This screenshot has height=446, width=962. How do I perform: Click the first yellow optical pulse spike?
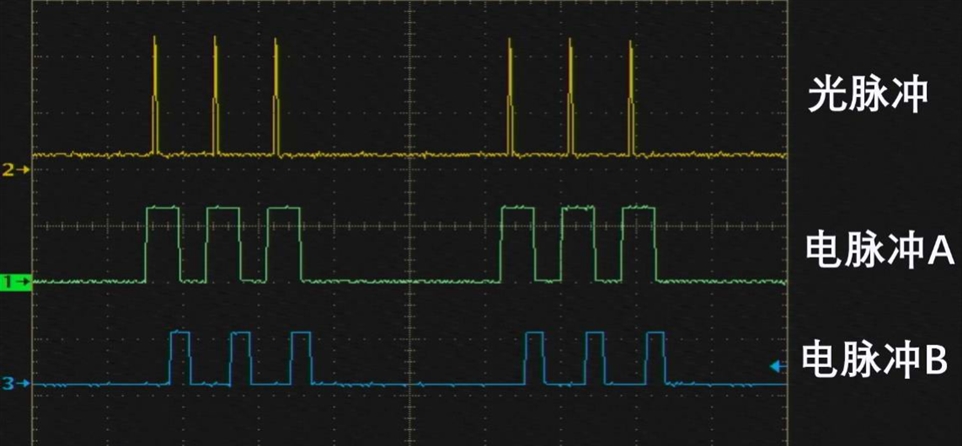[154, 100]
